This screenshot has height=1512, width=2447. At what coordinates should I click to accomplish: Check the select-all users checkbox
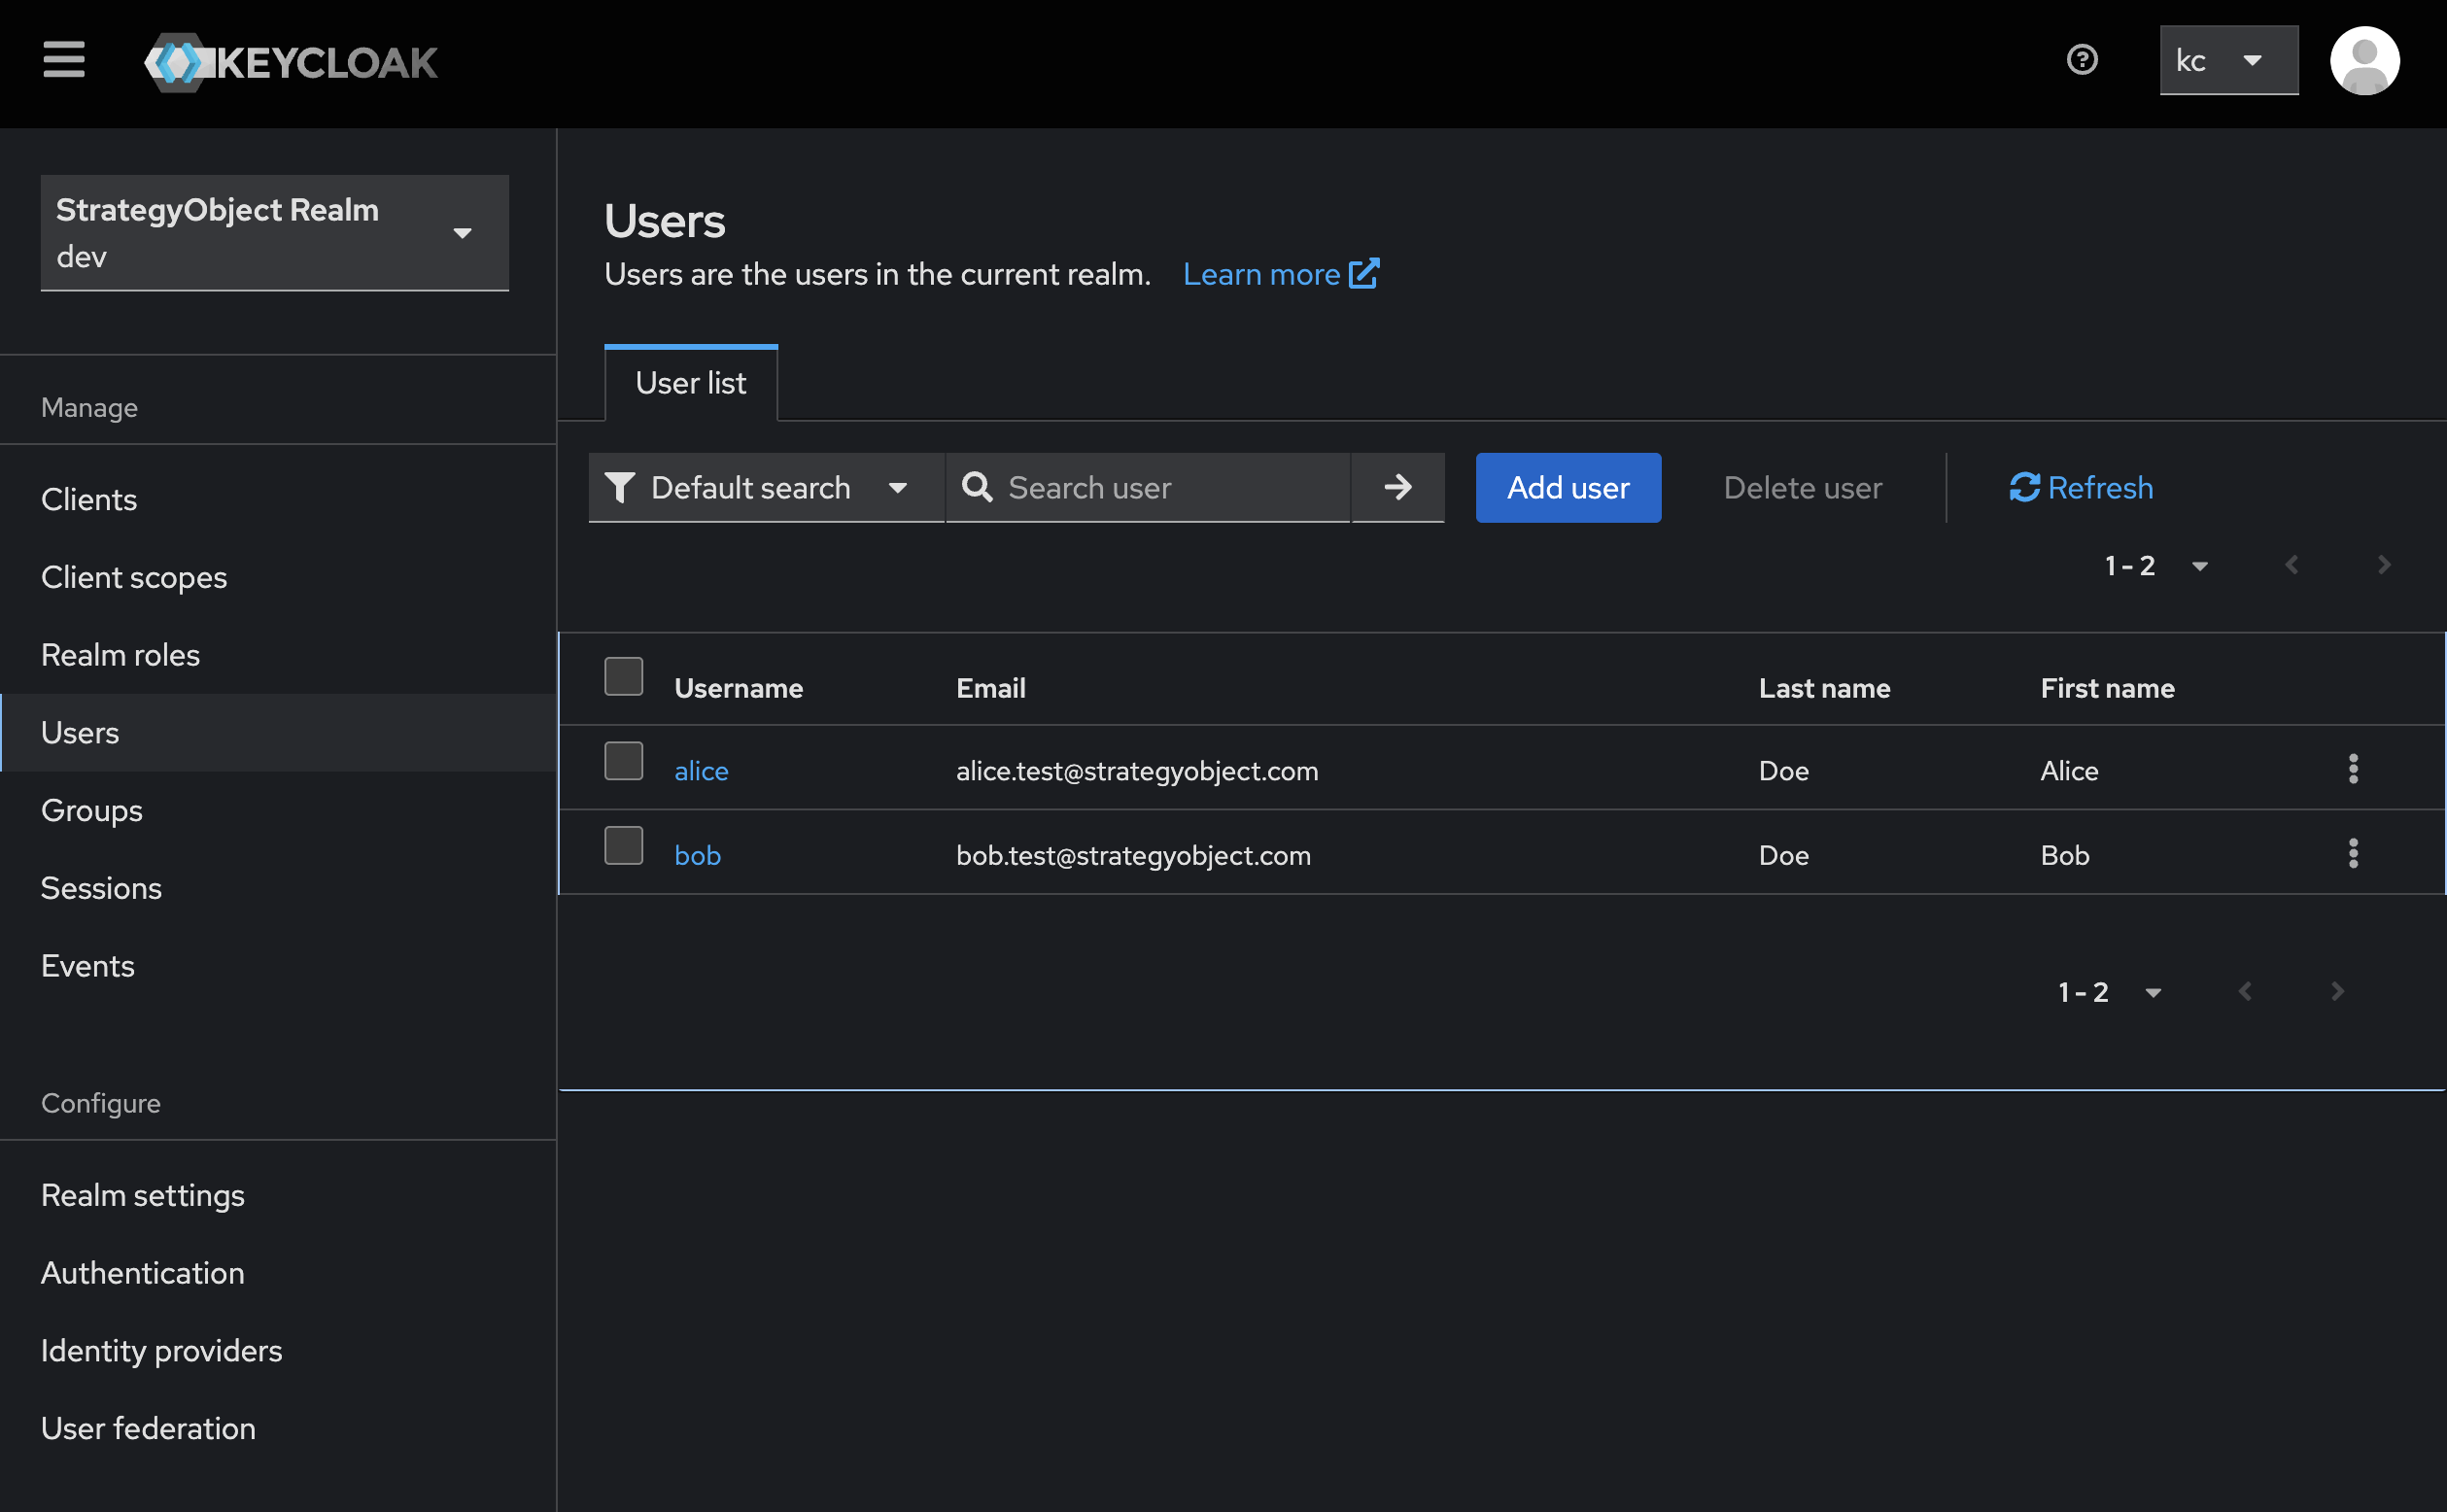click(623, 677)
